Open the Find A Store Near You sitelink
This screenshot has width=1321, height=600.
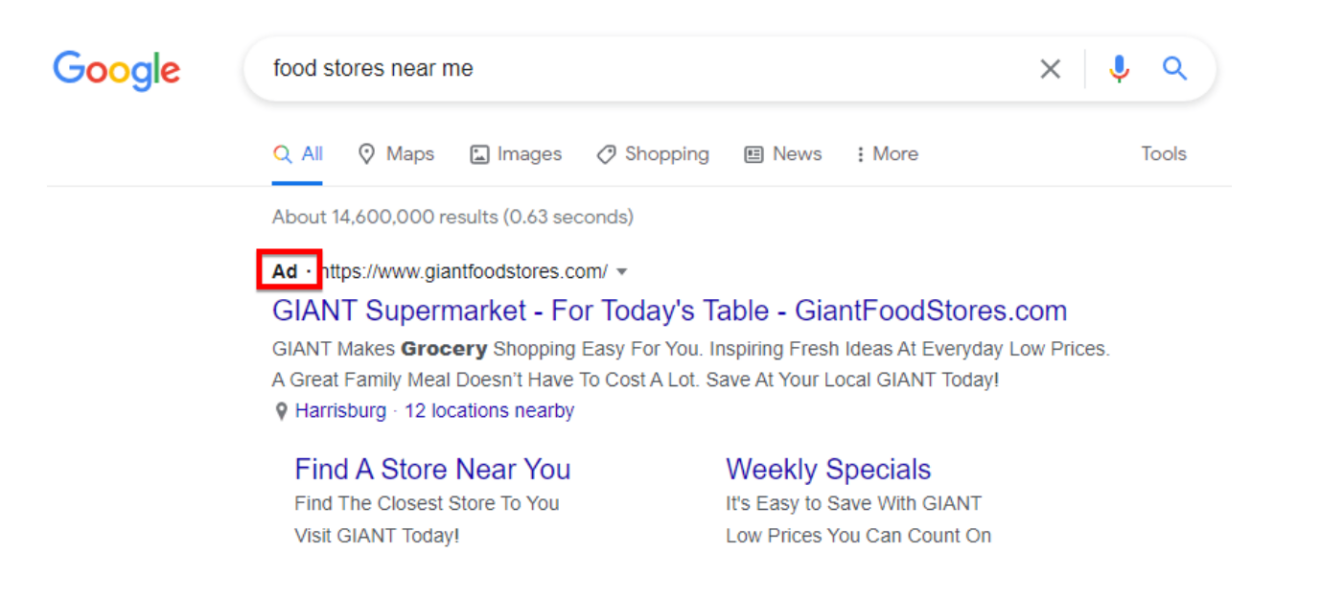(432, 468)
